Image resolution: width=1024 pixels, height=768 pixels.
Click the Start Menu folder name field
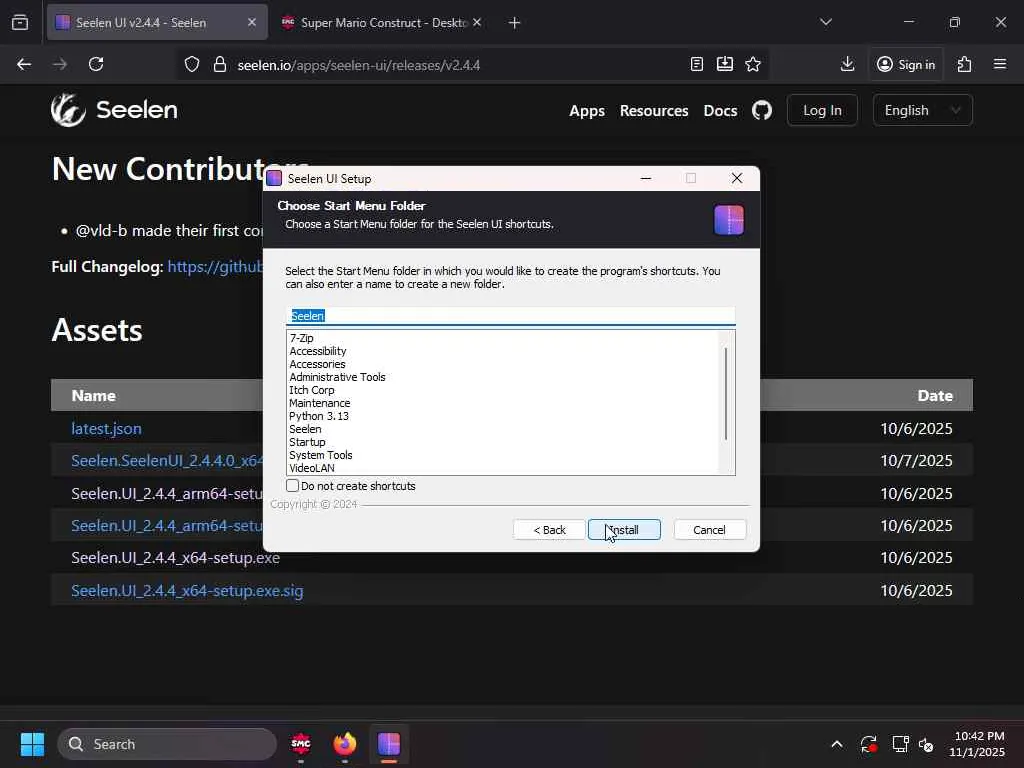[511, 315]
